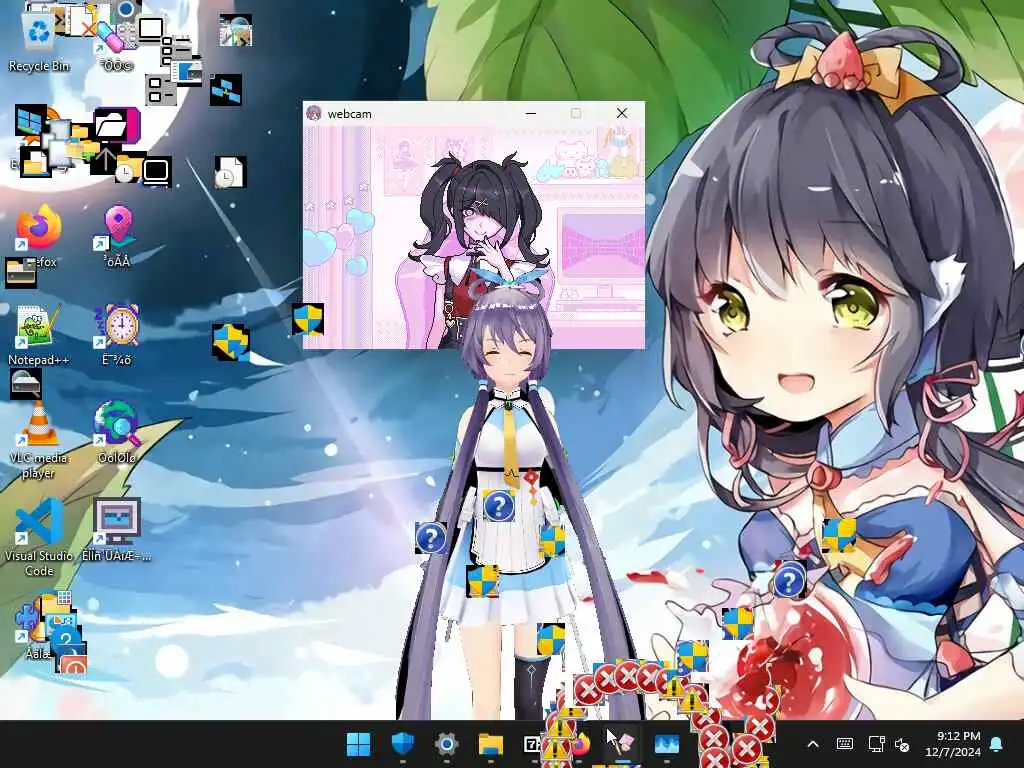
Task: Open the Windows Start menu
Action: point(359,744)
